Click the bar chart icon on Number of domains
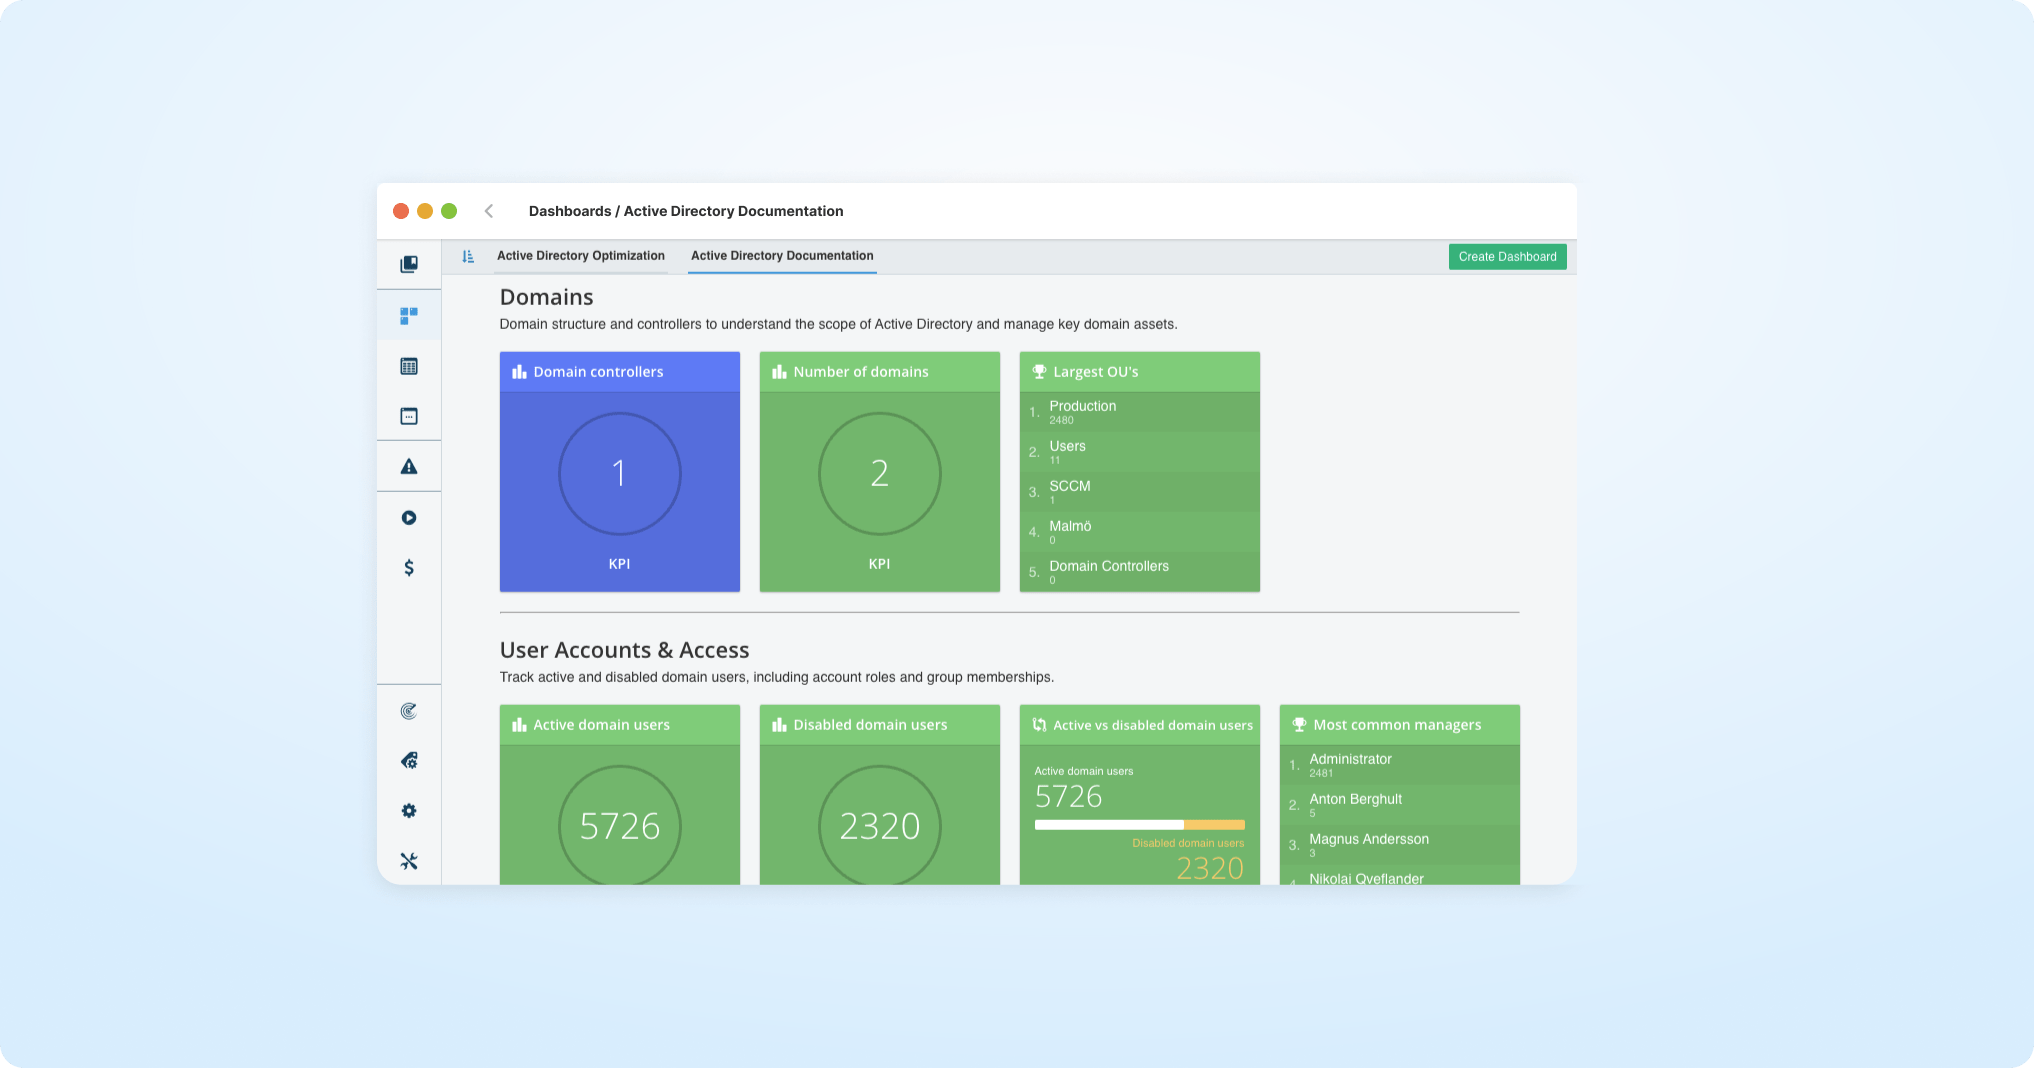The image size is (2034, 1068). tap(779, 372)
